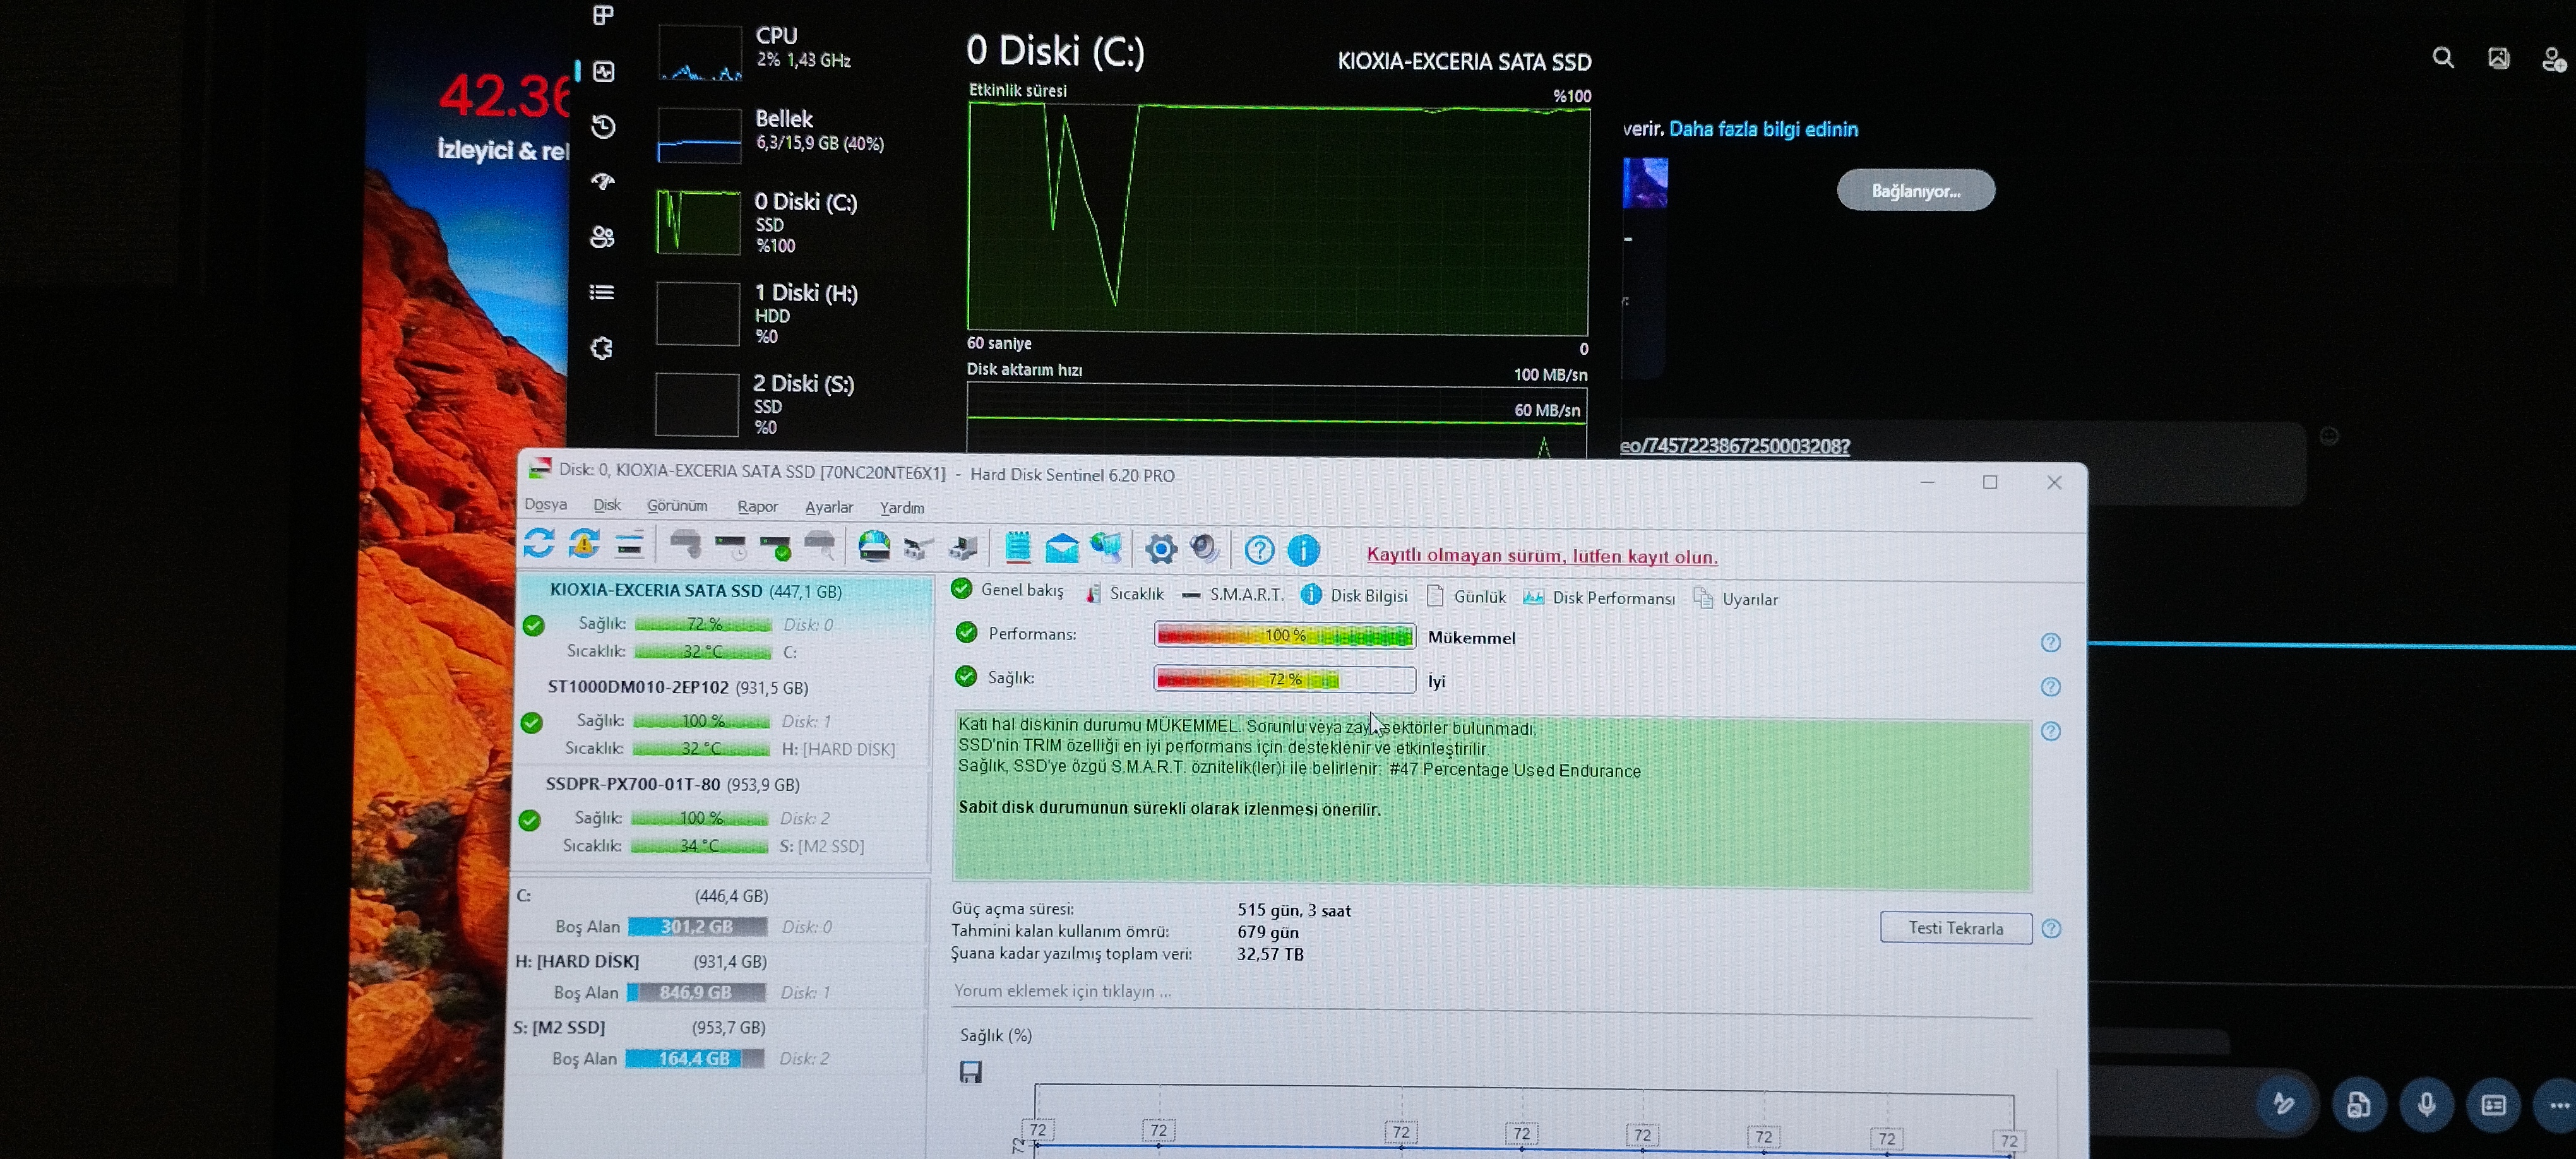This screenshot has height=1159, width=2576.
Task: Click the blue Refresh arrows toolbar icon
Action: coord(539,543)
